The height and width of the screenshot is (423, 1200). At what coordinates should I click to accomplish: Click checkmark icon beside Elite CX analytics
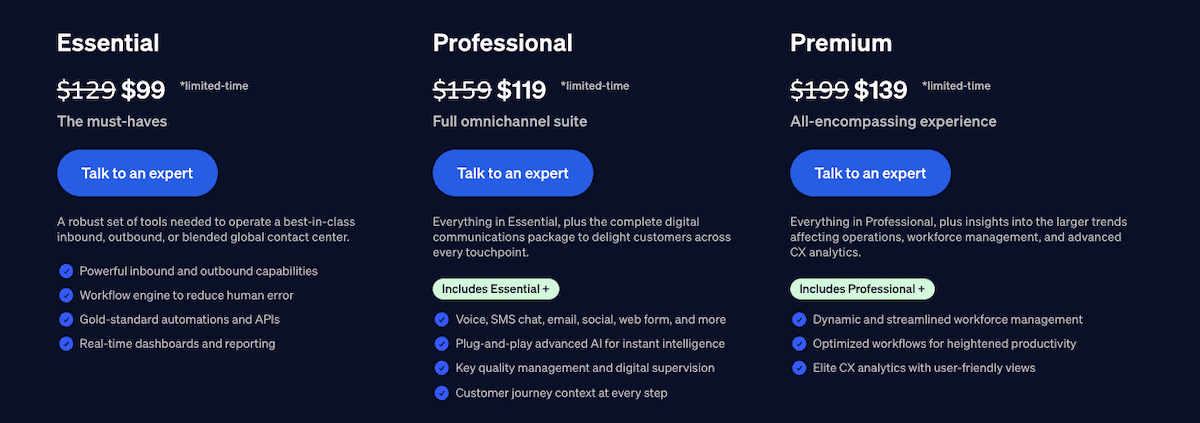point(799,368)
